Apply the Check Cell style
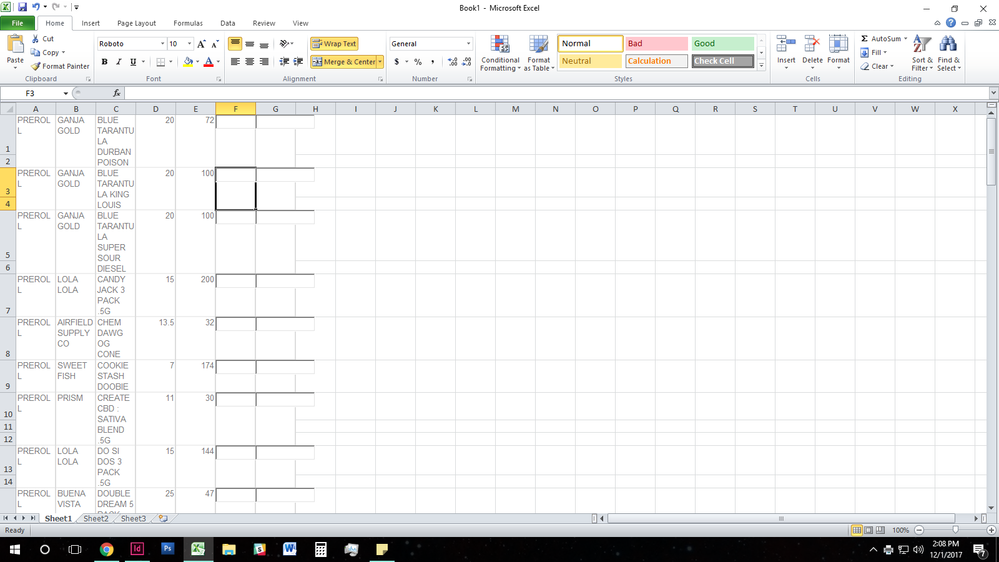Image resolution: width=999 pixels, height=562 pixels. pyautogui.click(x=722, y=61)
